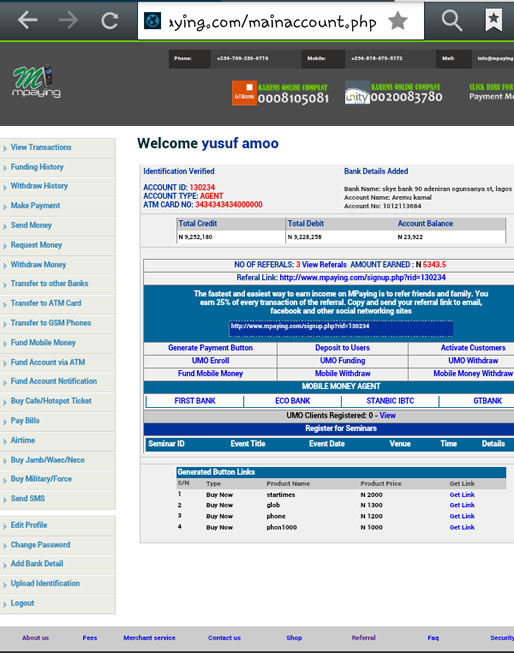Click the mpaying logo

point(36,82)
